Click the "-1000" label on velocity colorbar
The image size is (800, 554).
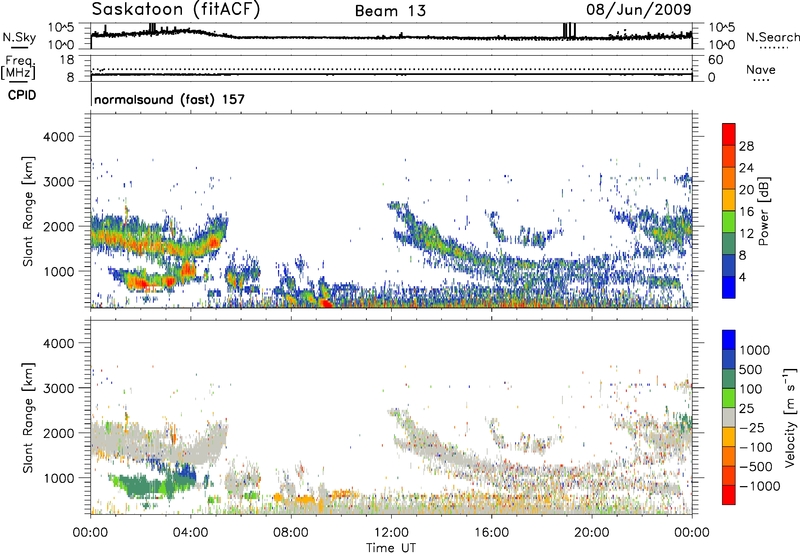[x=760, y=486]
